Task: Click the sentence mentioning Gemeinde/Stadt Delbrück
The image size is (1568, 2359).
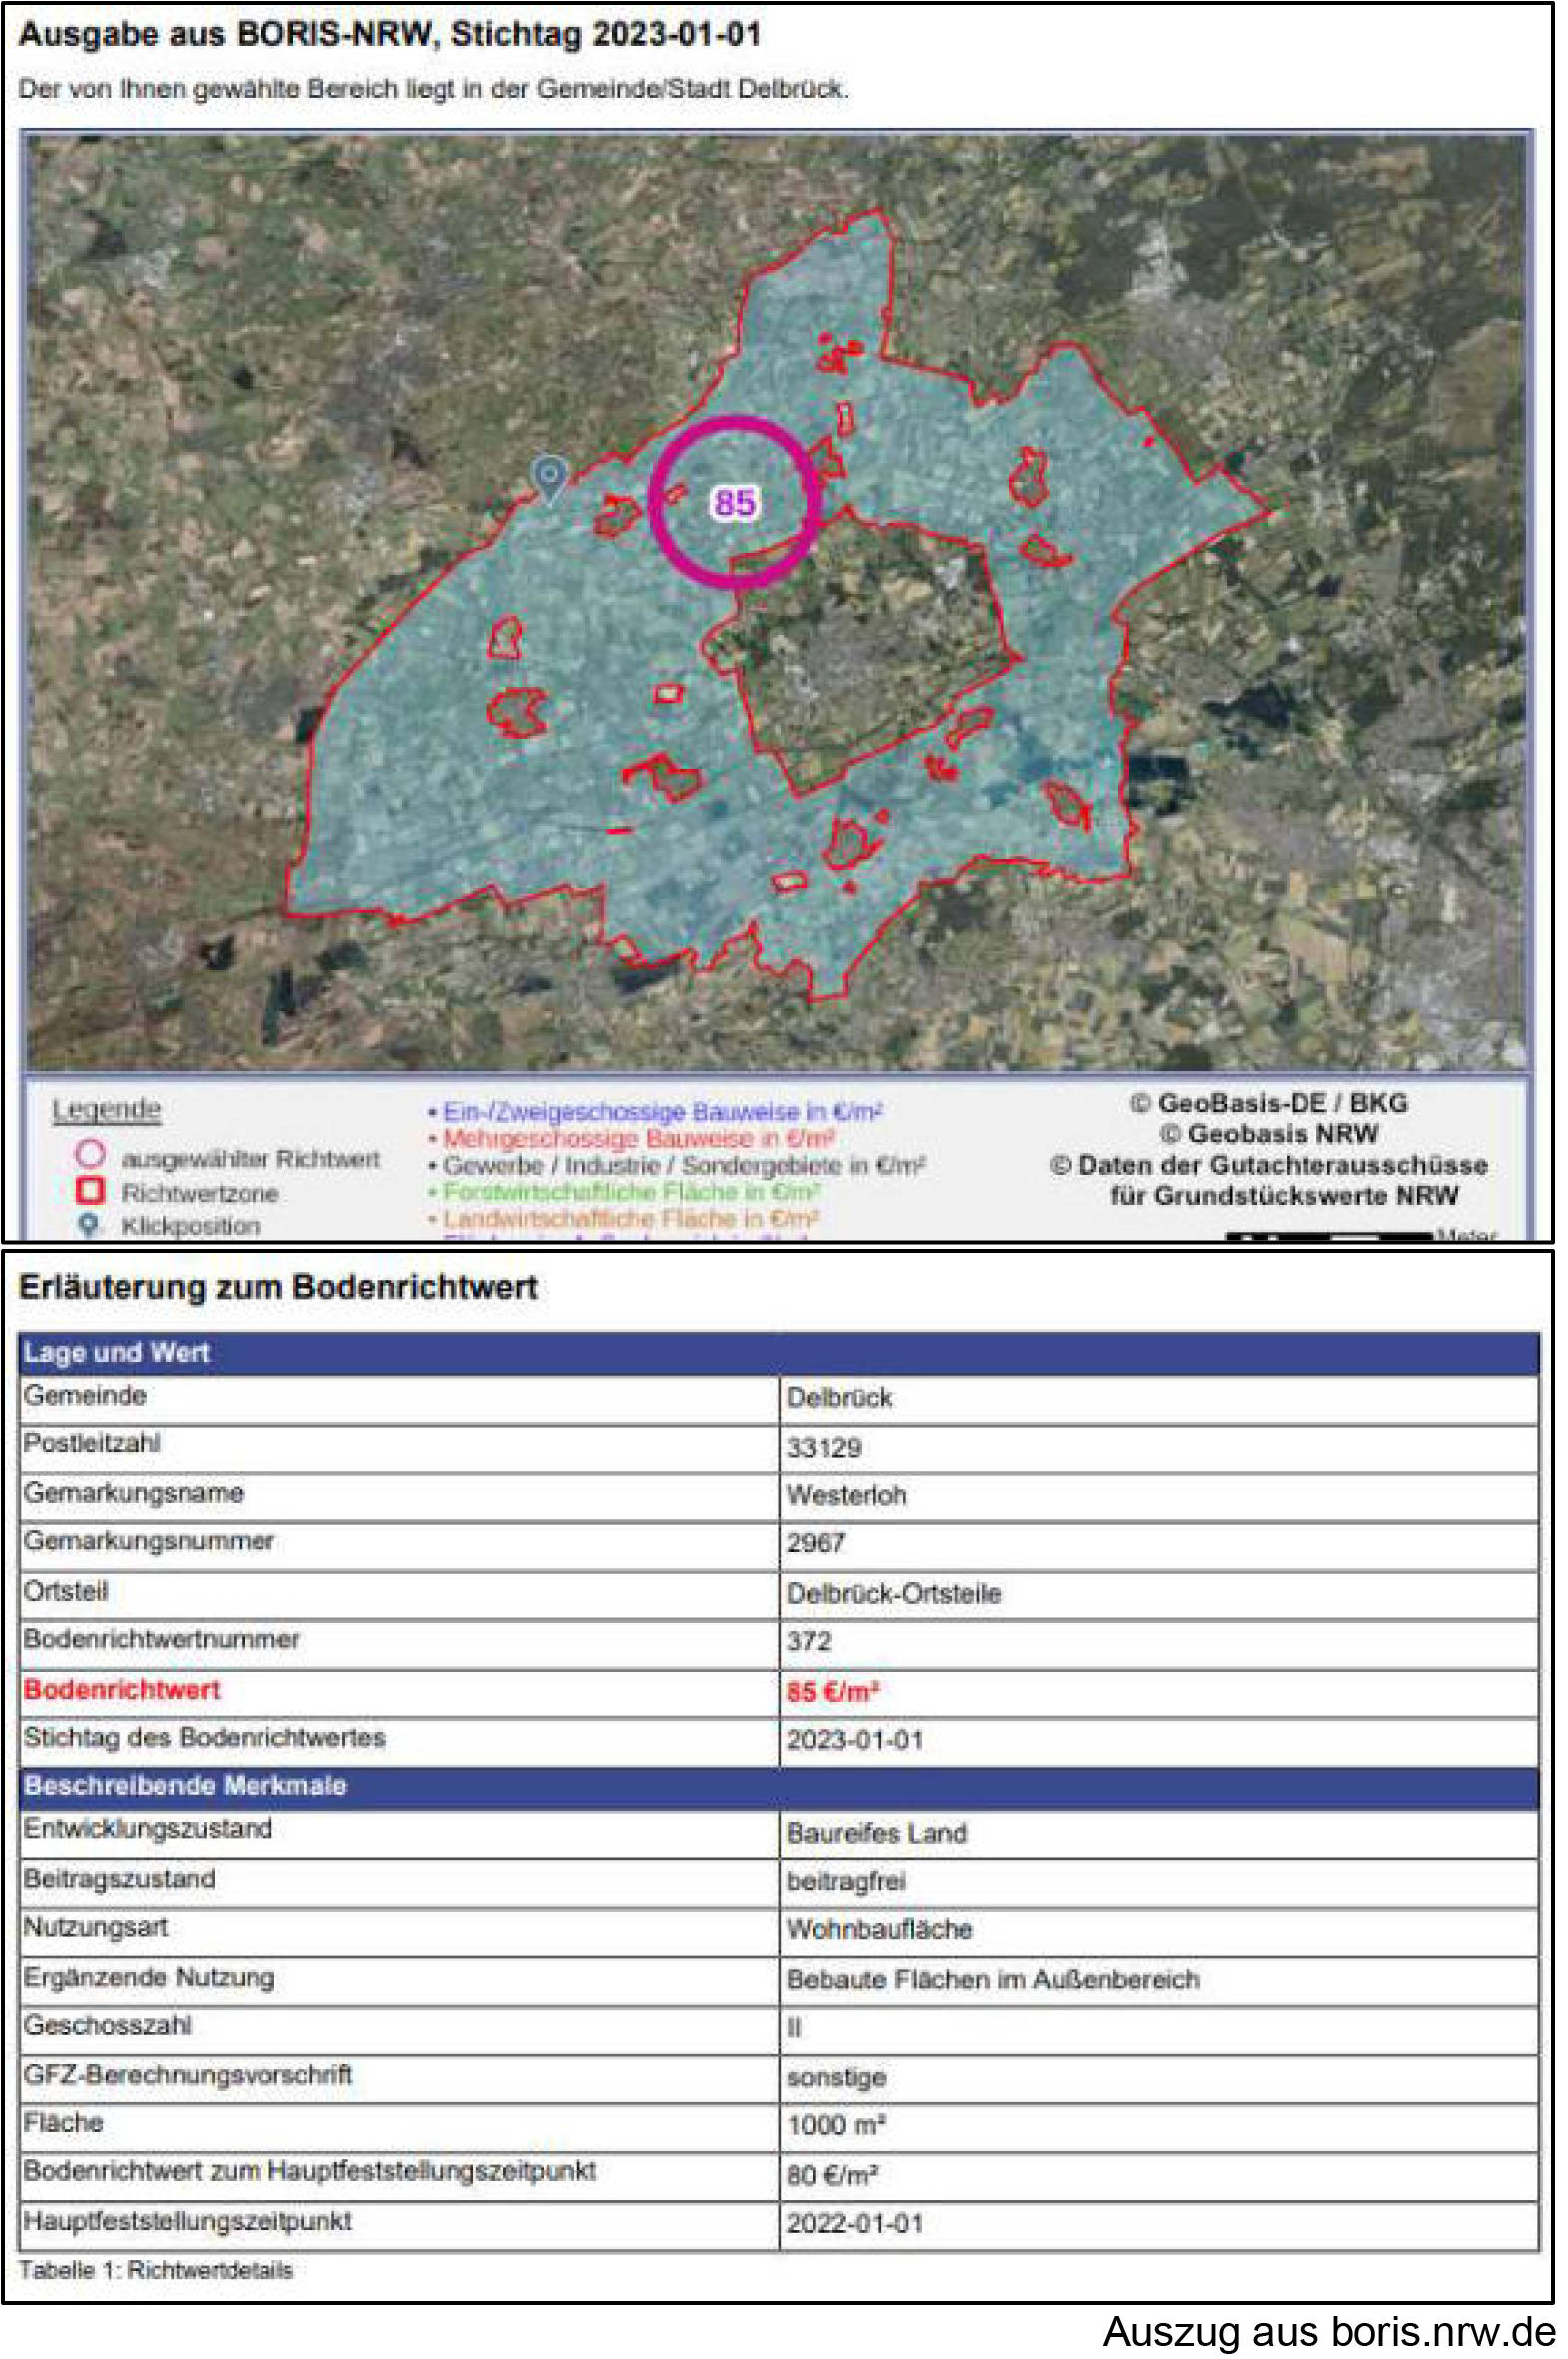Action: [x=433, y=88]
